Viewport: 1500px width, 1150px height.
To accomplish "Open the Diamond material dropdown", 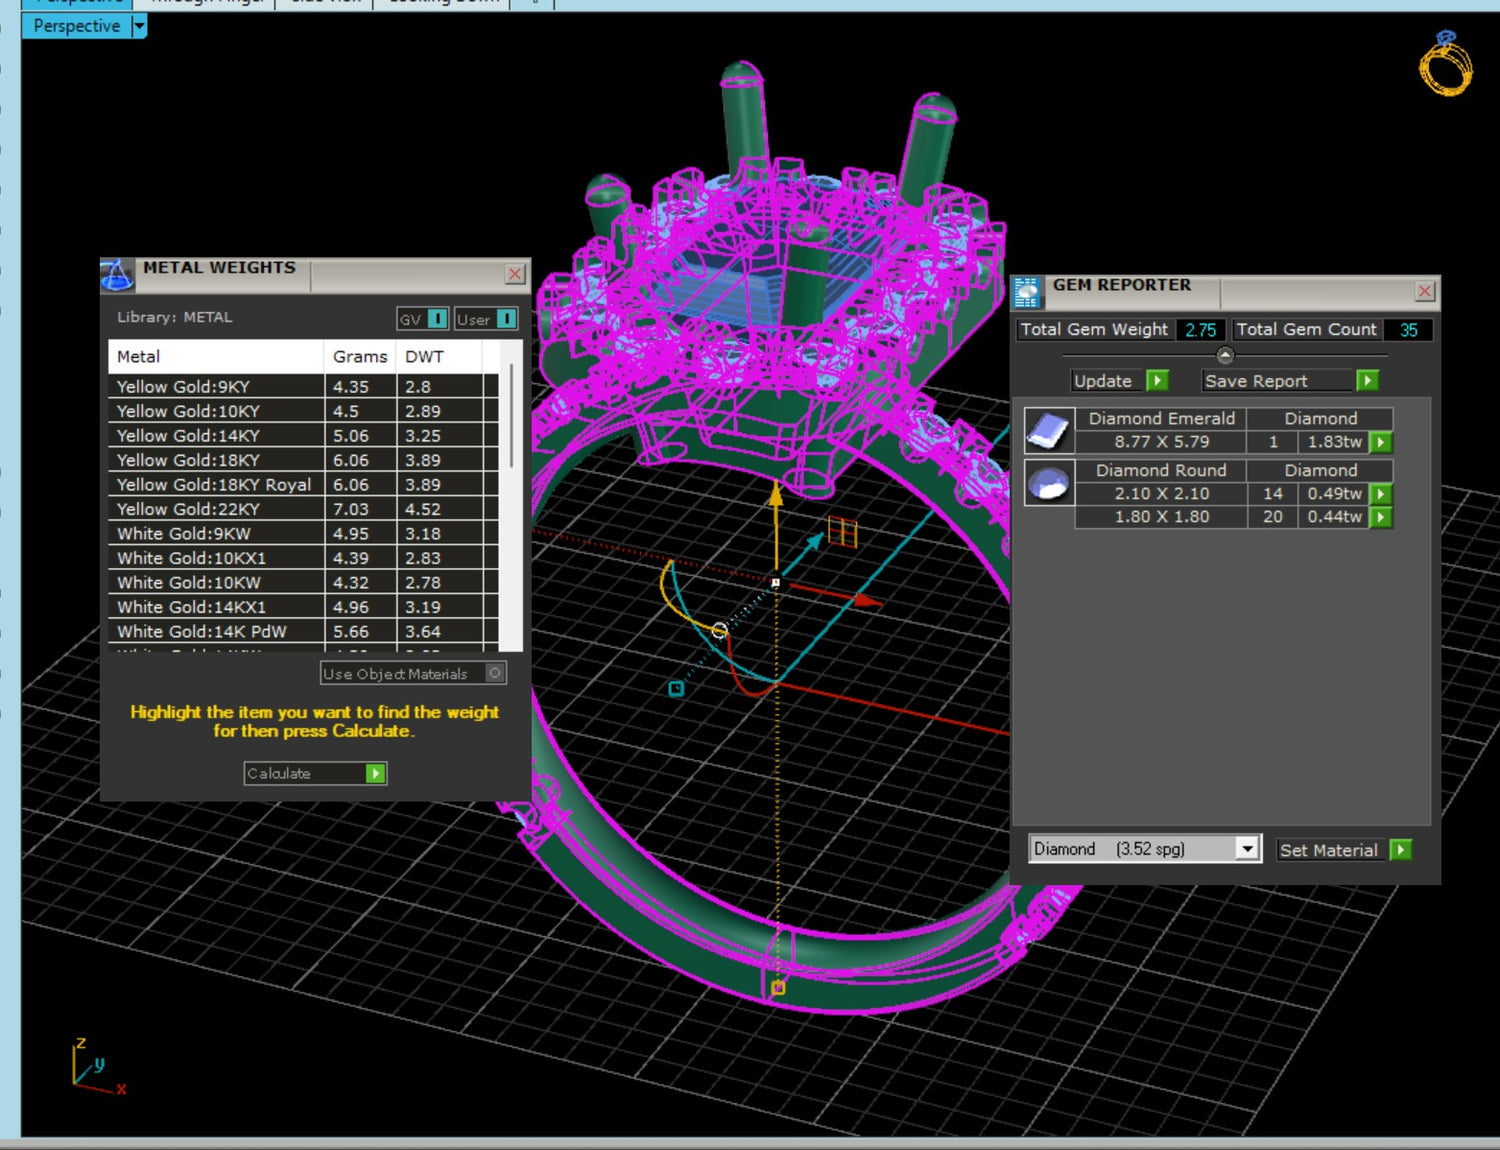I will pos(1246,849).
